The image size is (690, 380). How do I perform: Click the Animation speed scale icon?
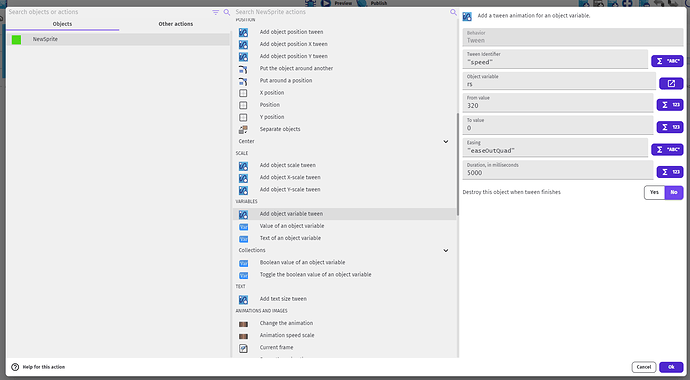coord(243,336)
